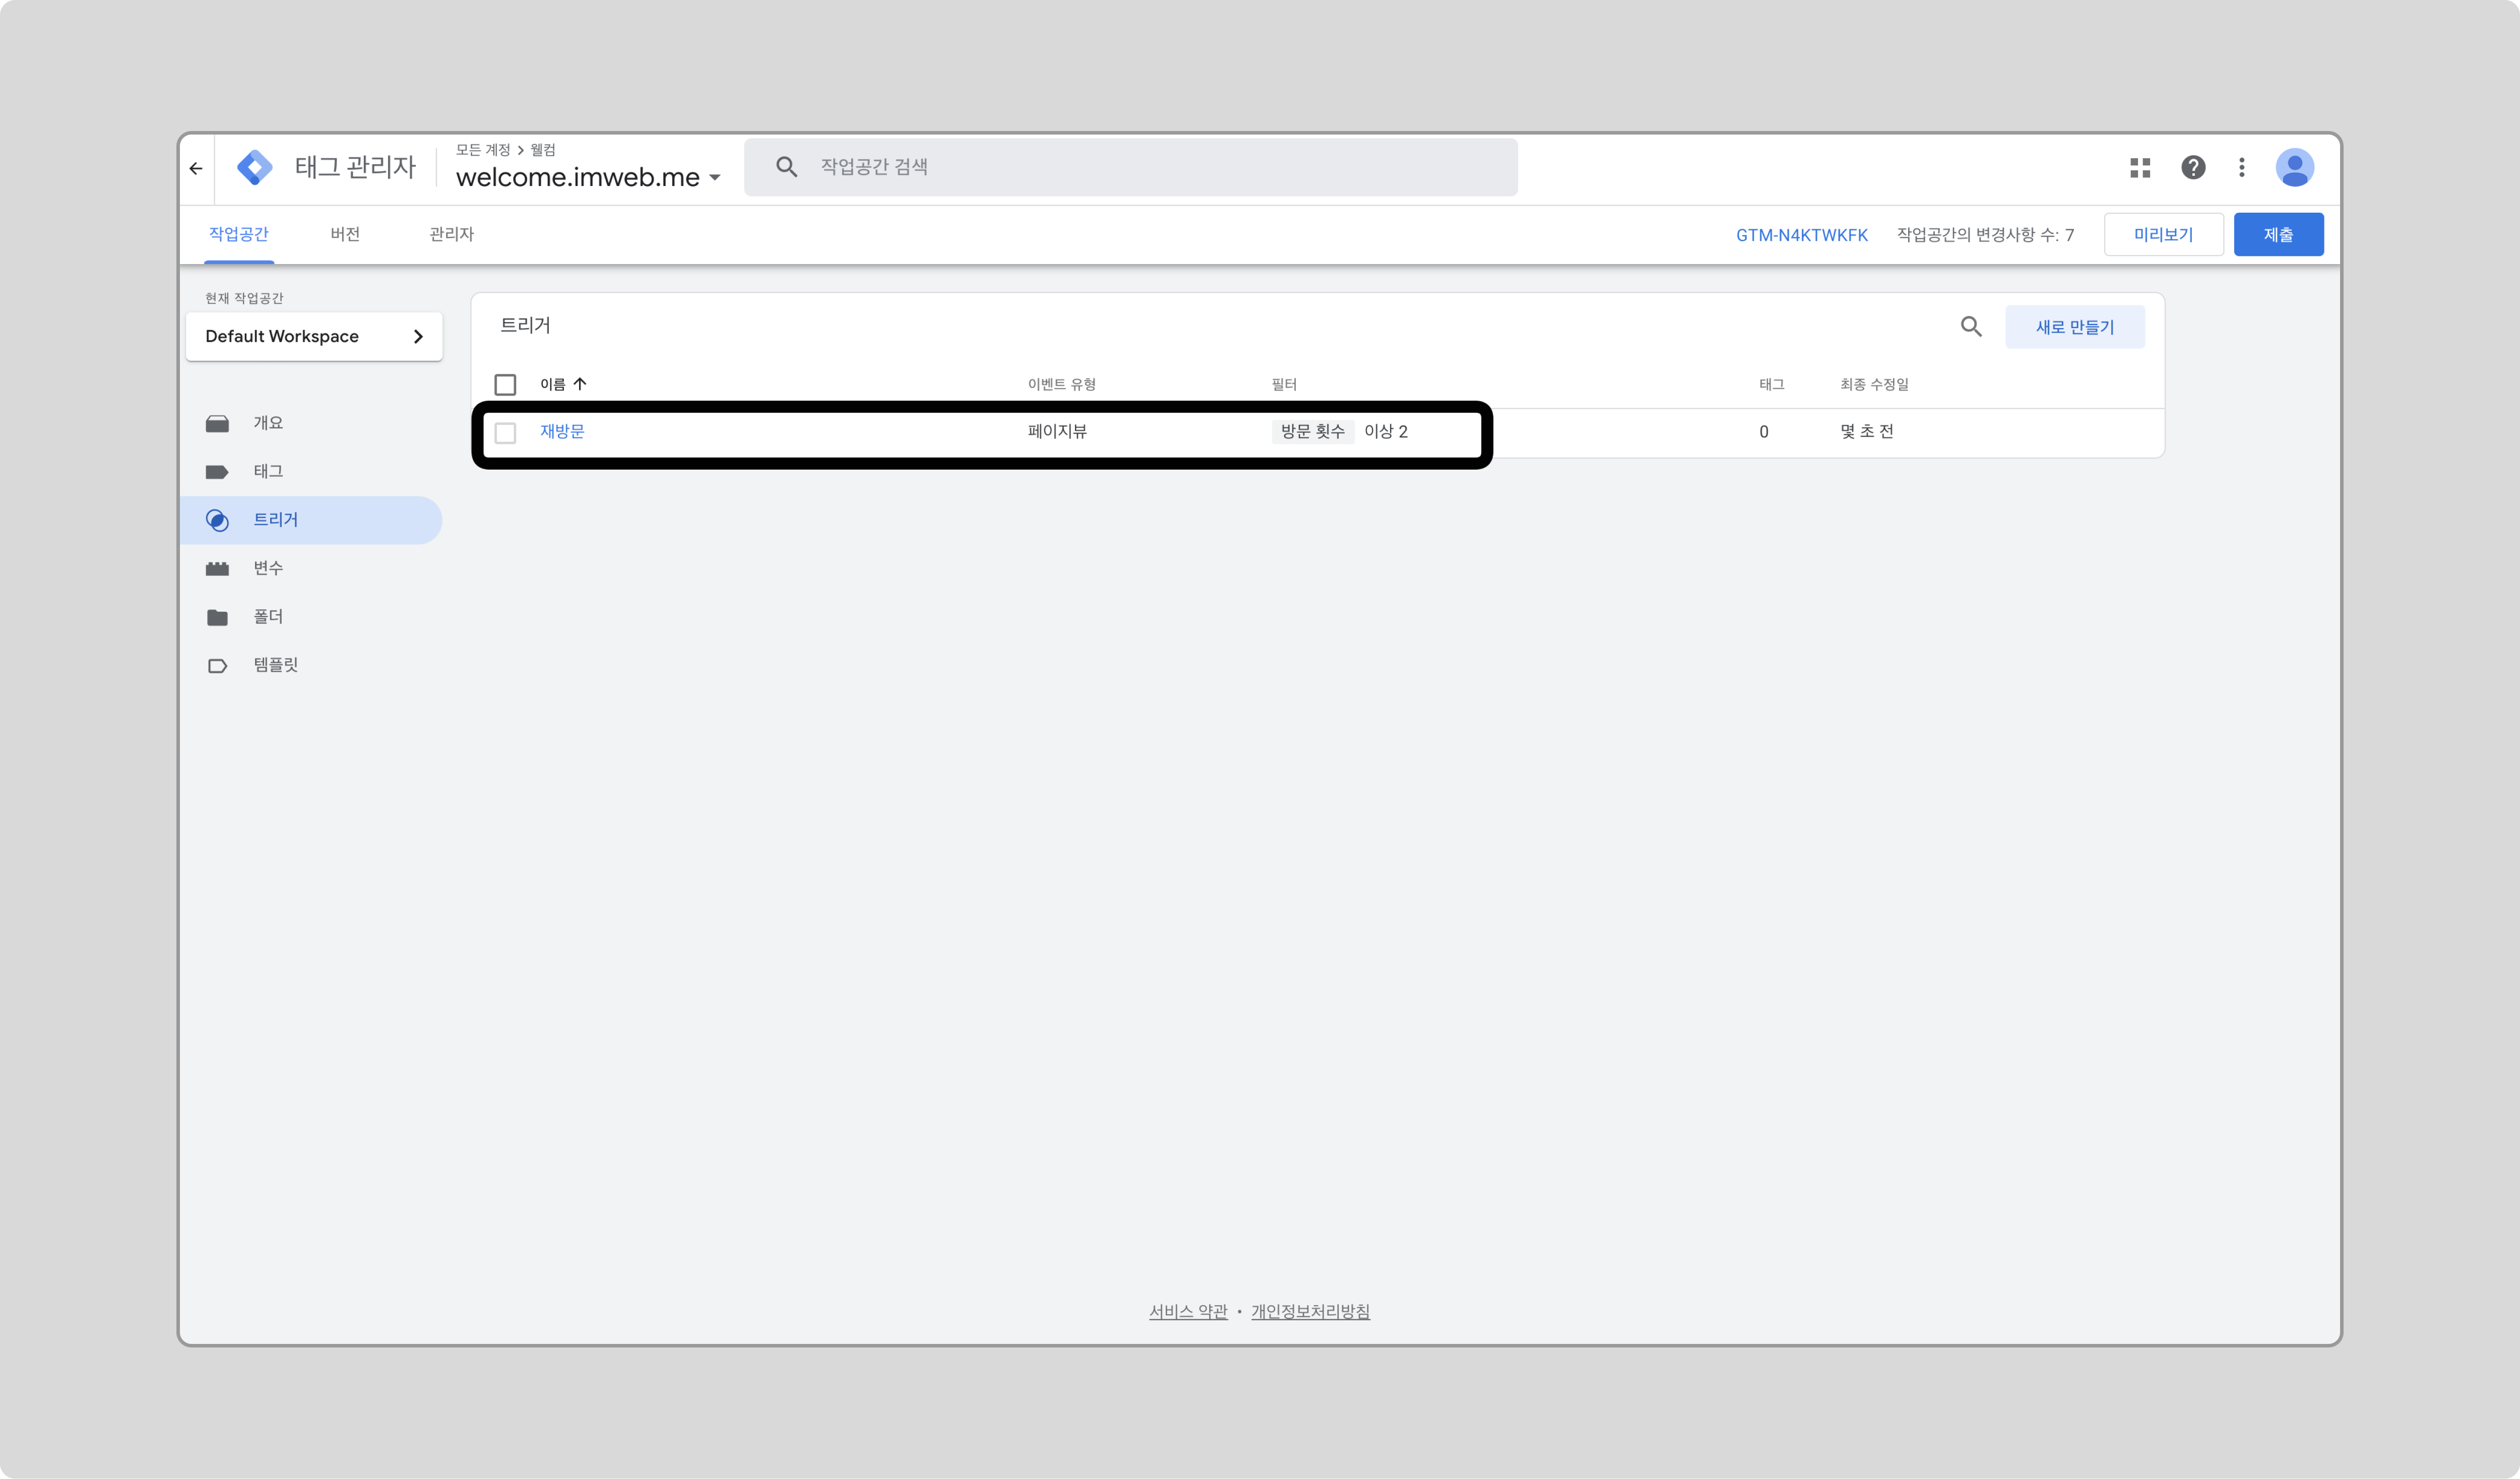Open the Google apps grid icon

[x=2140, y=168]
